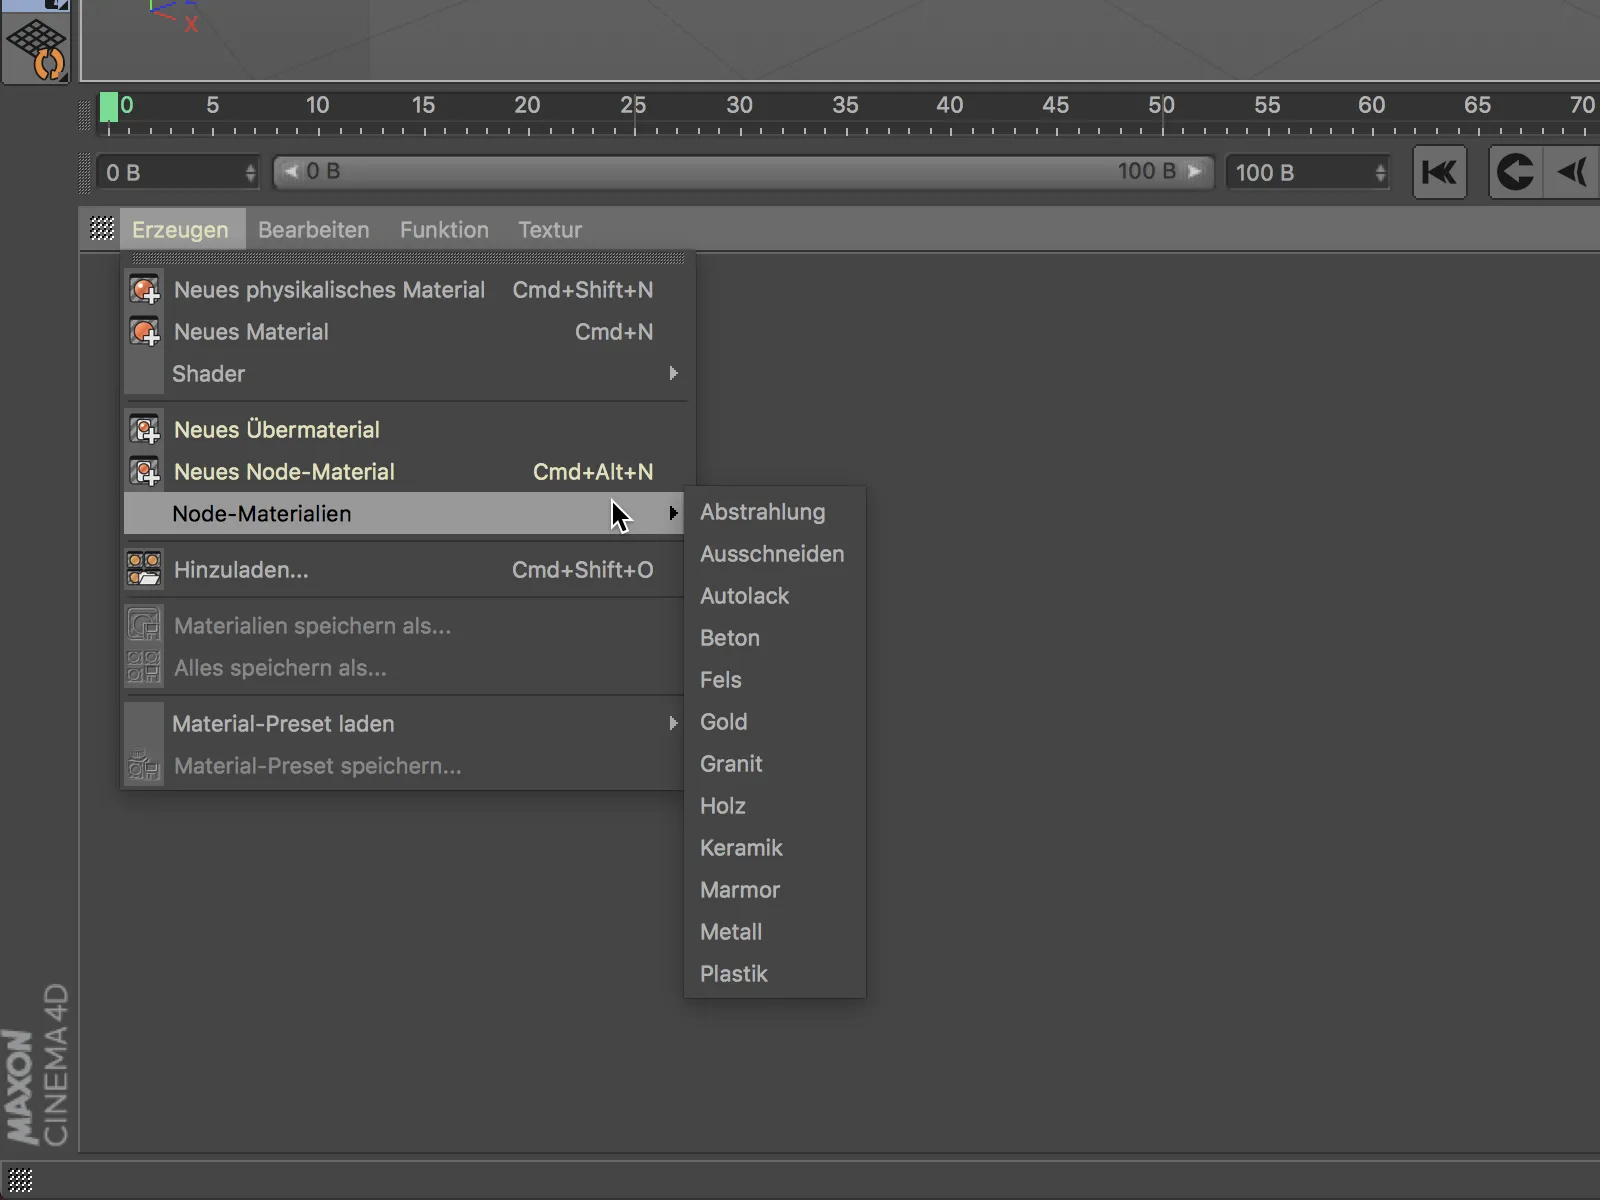Click the green playhead marker at frame 0
The width and height of the screenshot is (1600, 1200).
coord(109,107)
